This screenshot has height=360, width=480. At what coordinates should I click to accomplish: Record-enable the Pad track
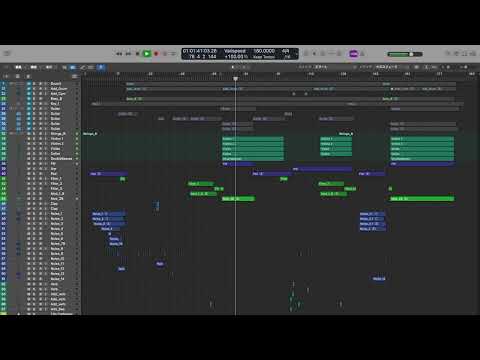[40, 174]
